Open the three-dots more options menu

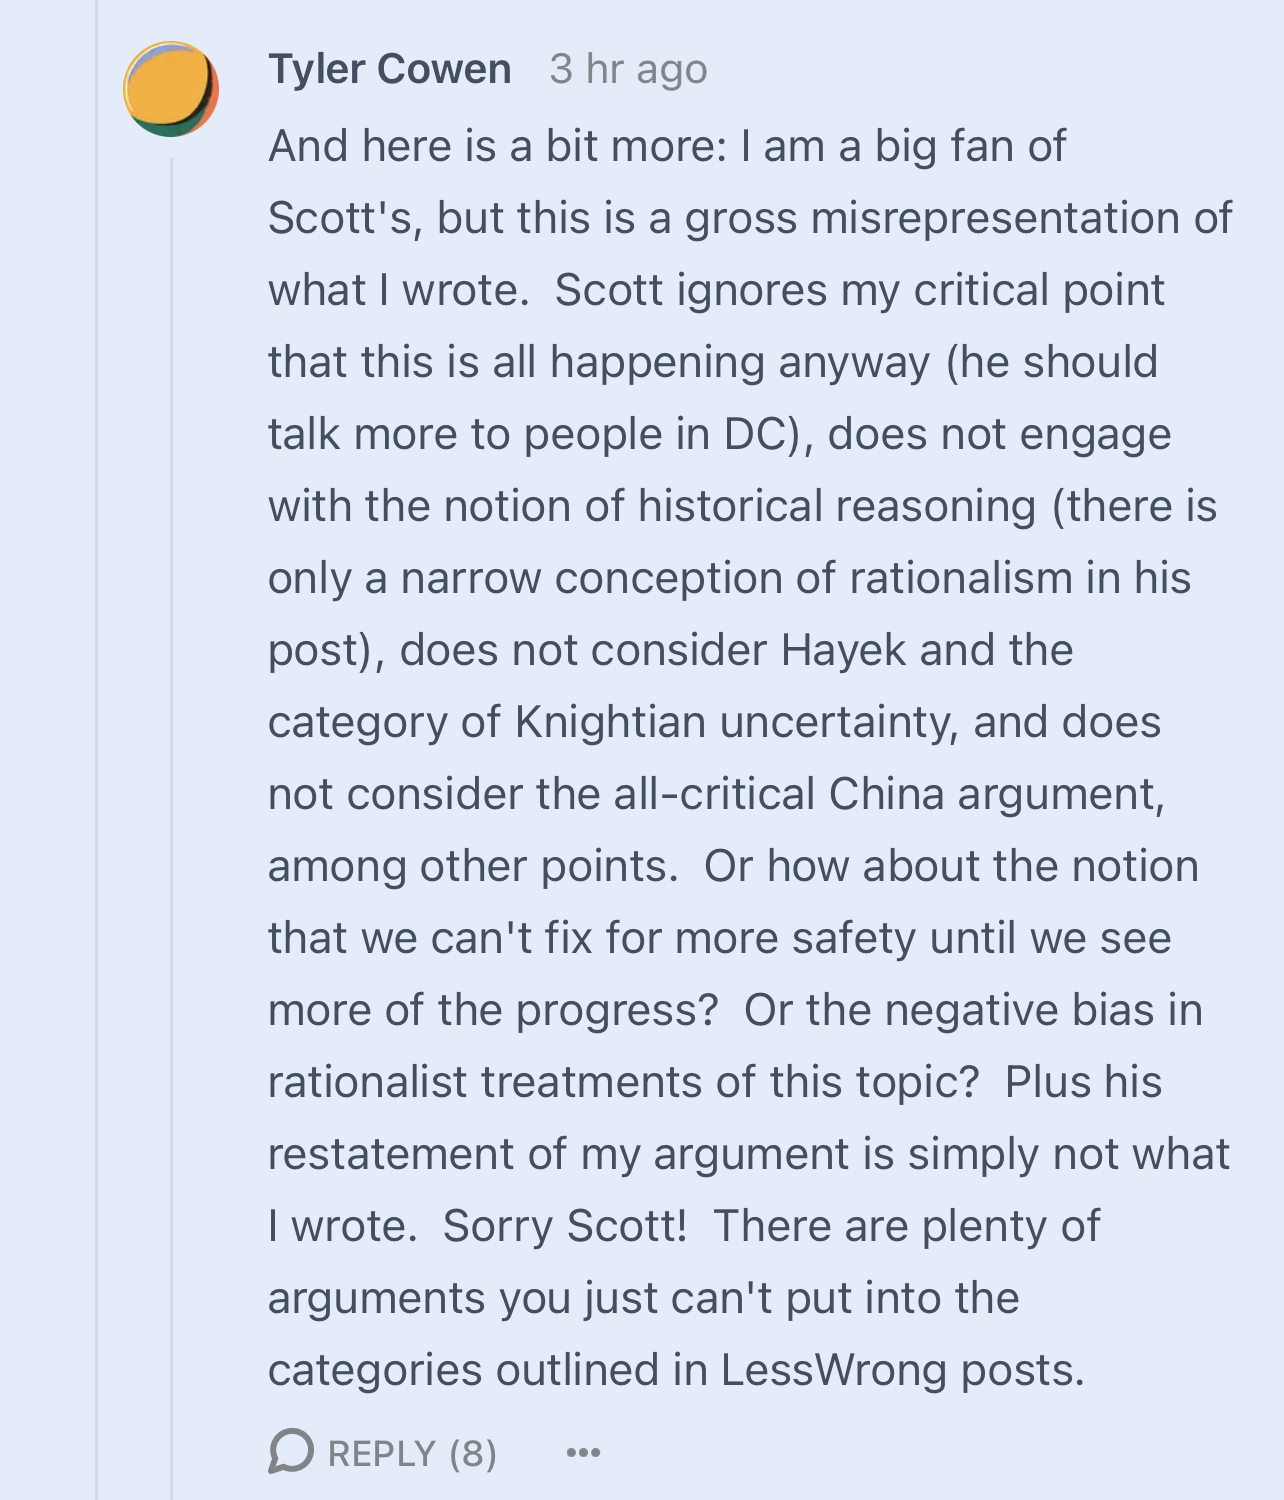pos(583,1453)
